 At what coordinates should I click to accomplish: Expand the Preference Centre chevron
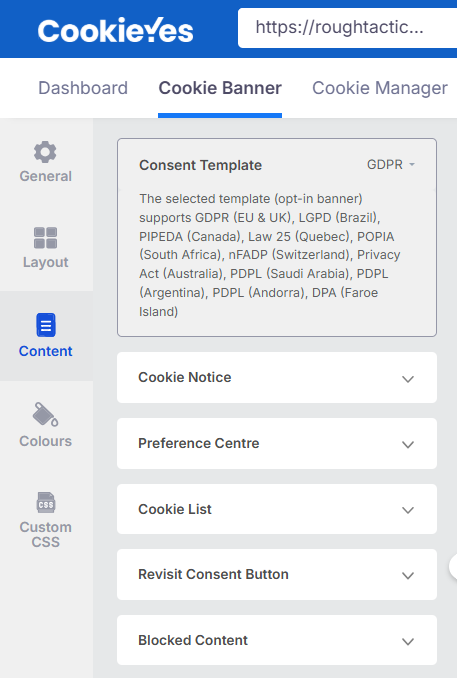coord(408,445)
